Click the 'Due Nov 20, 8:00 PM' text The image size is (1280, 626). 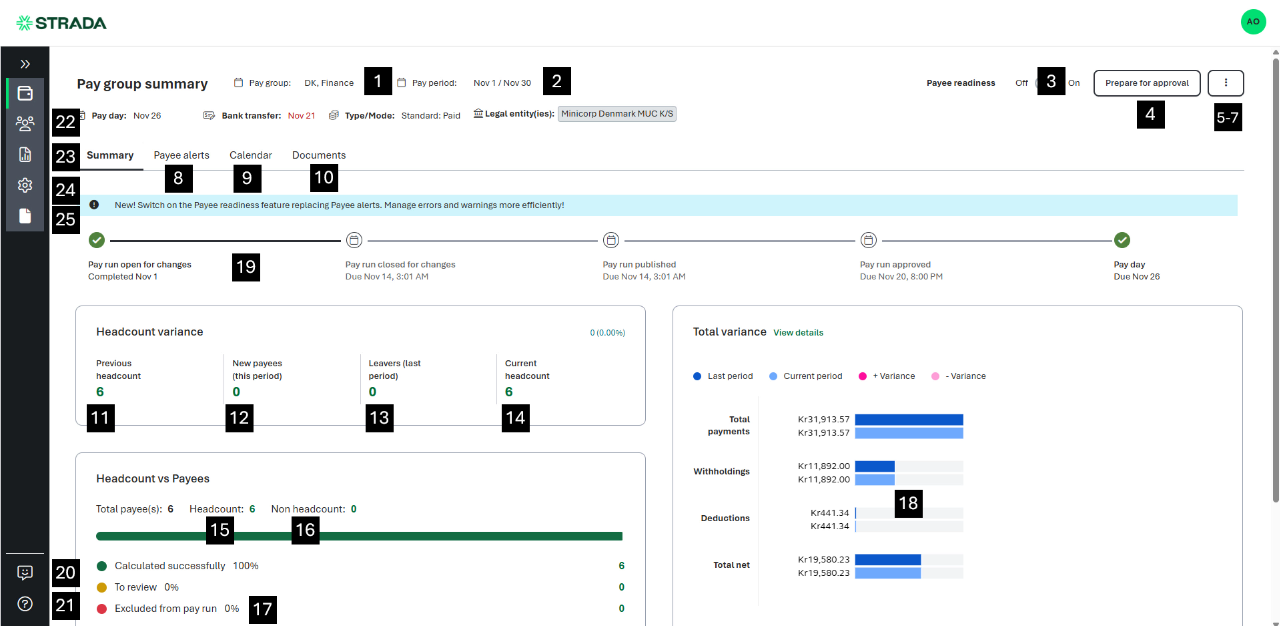click(x=901, y=276)
